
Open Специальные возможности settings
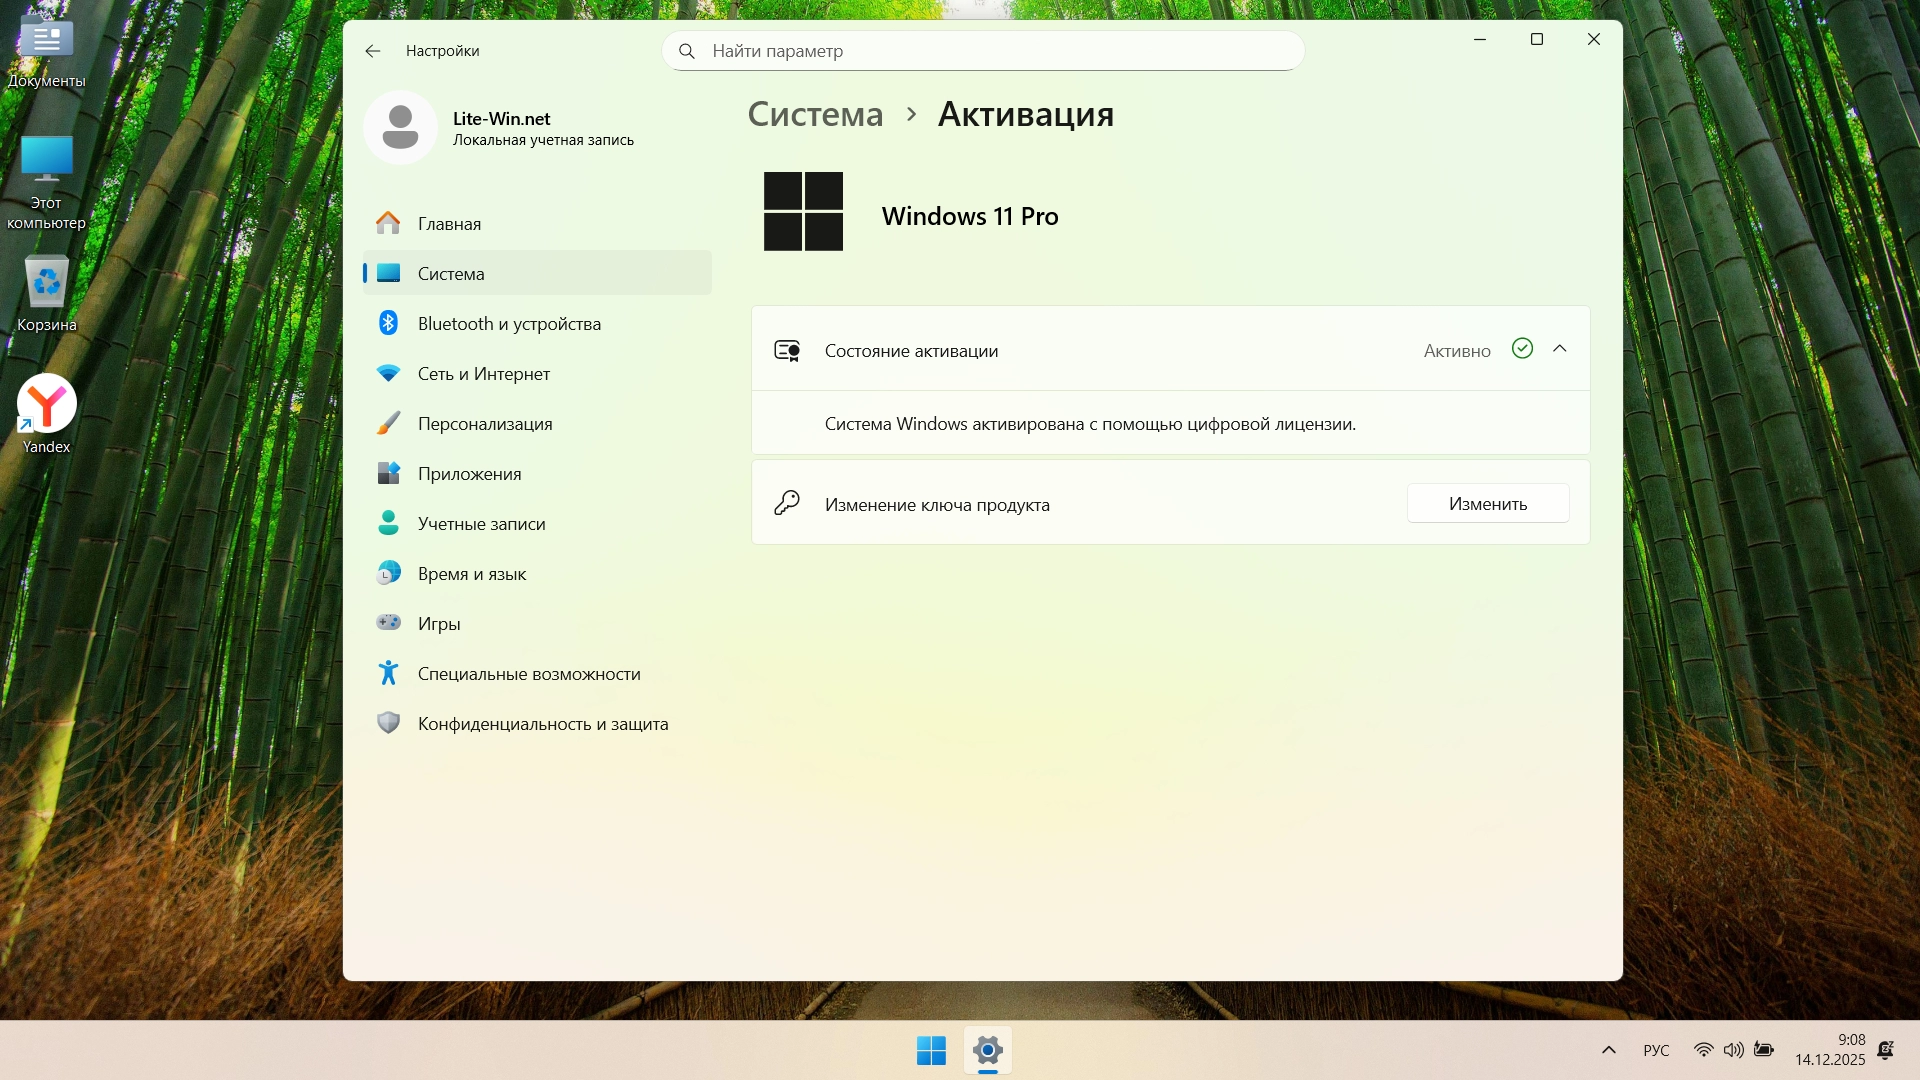coord(528,674)
